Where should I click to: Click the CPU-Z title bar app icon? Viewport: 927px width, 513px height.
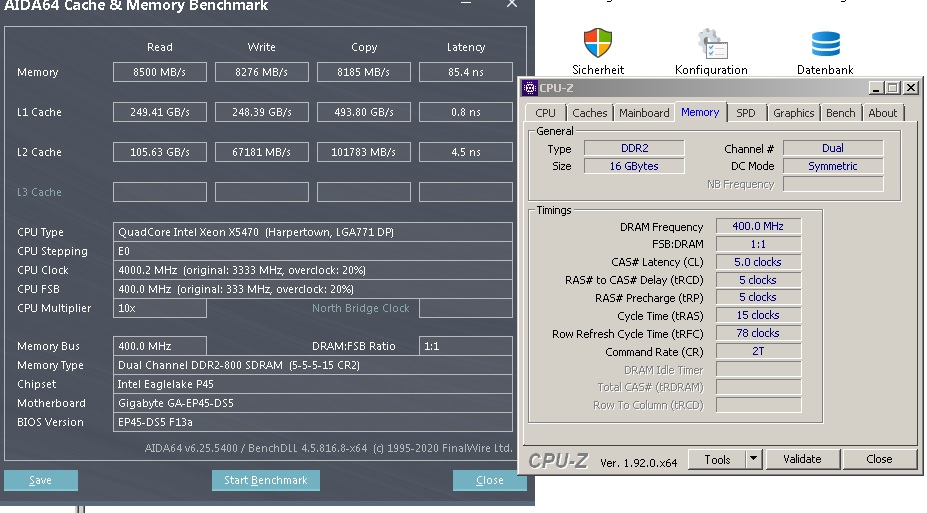530,88
